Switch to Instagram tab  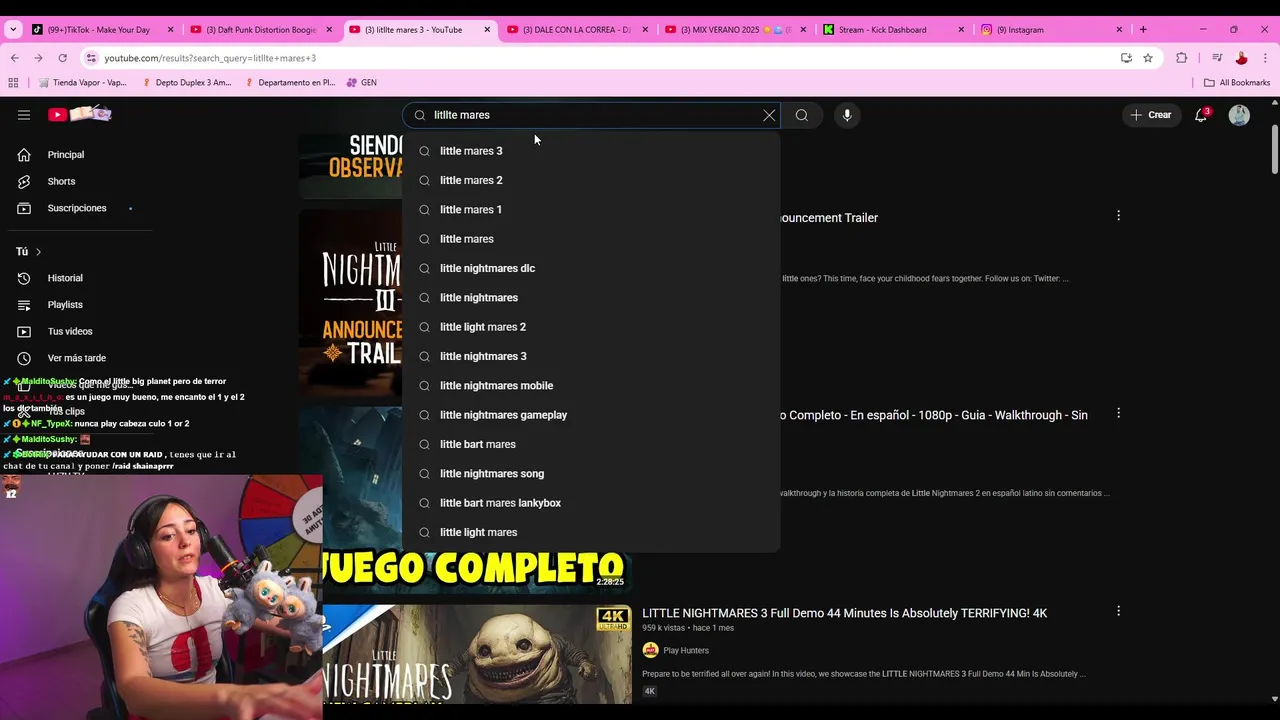point(1050,30)
